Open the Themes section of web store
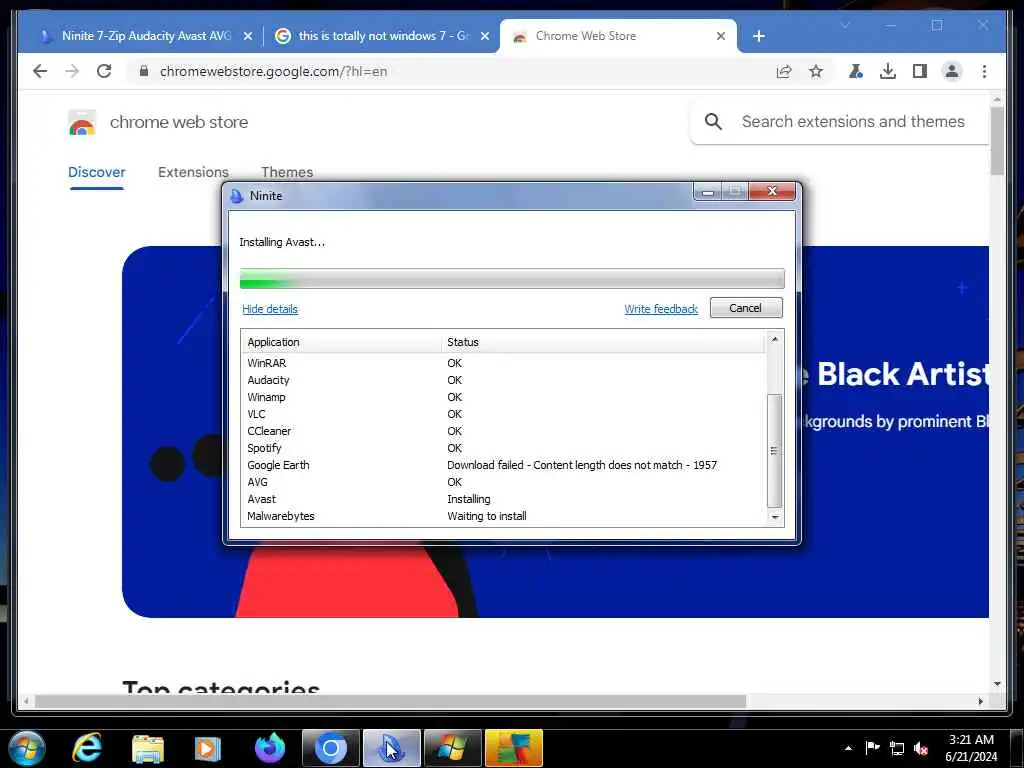The height and width of the screenshot is (768, 1024). point(287,172)
